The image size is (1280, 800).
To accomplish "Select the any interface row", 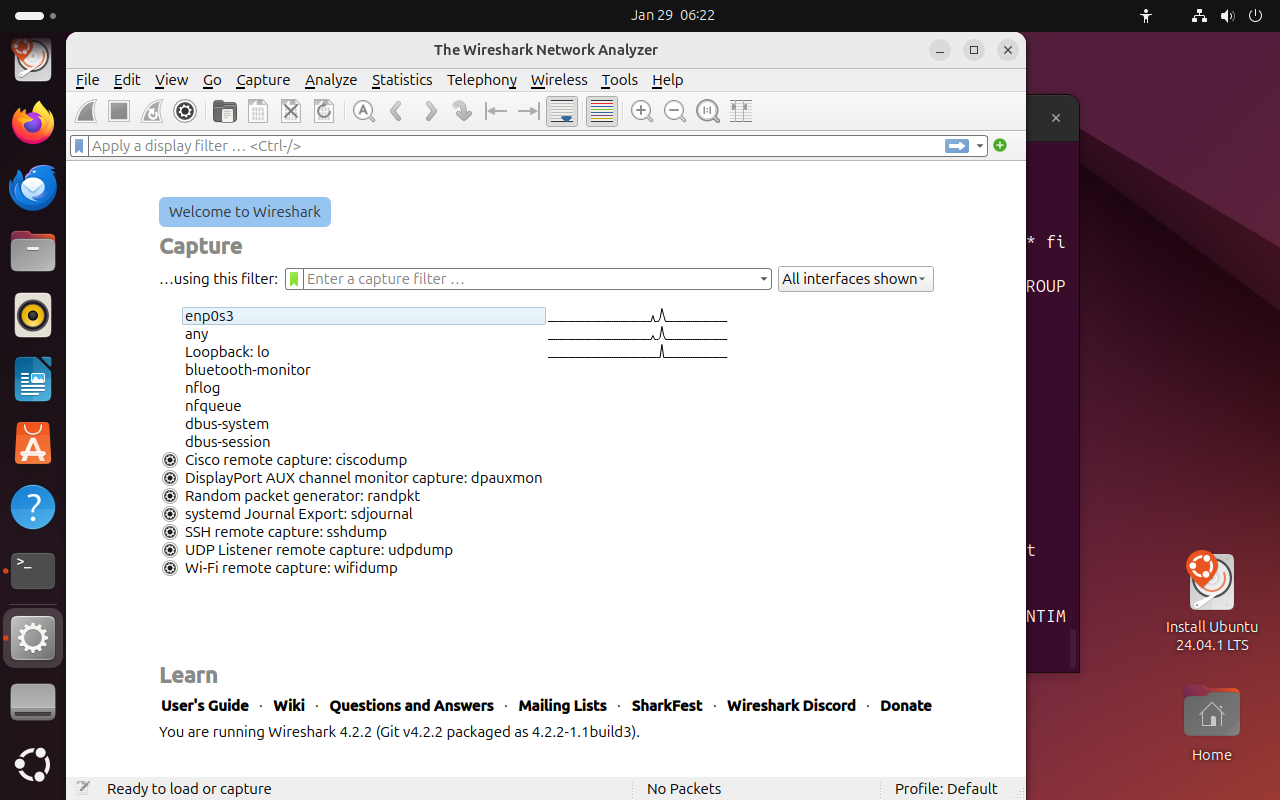I will click(x=364, y=334).
